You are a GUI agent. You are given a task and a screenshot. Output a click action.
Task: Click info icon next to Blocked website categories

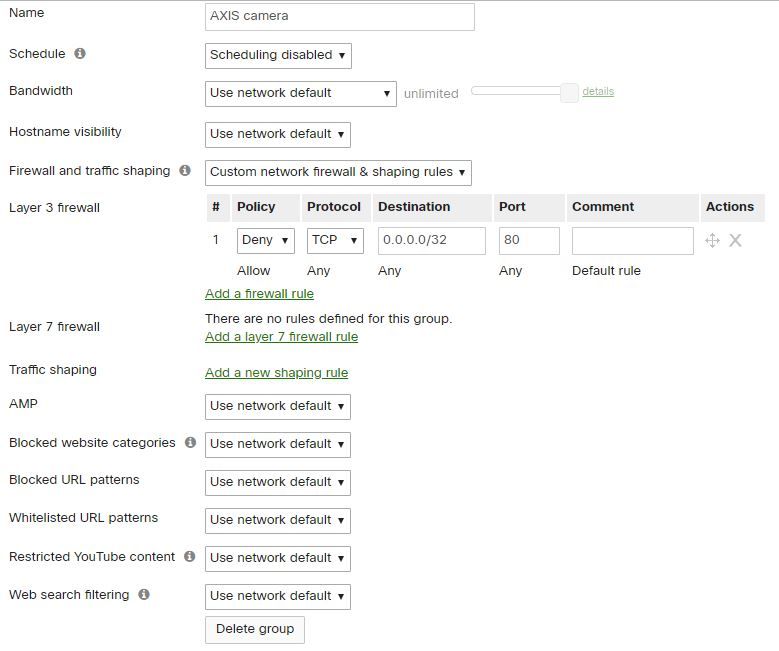[x=190, y=443]
